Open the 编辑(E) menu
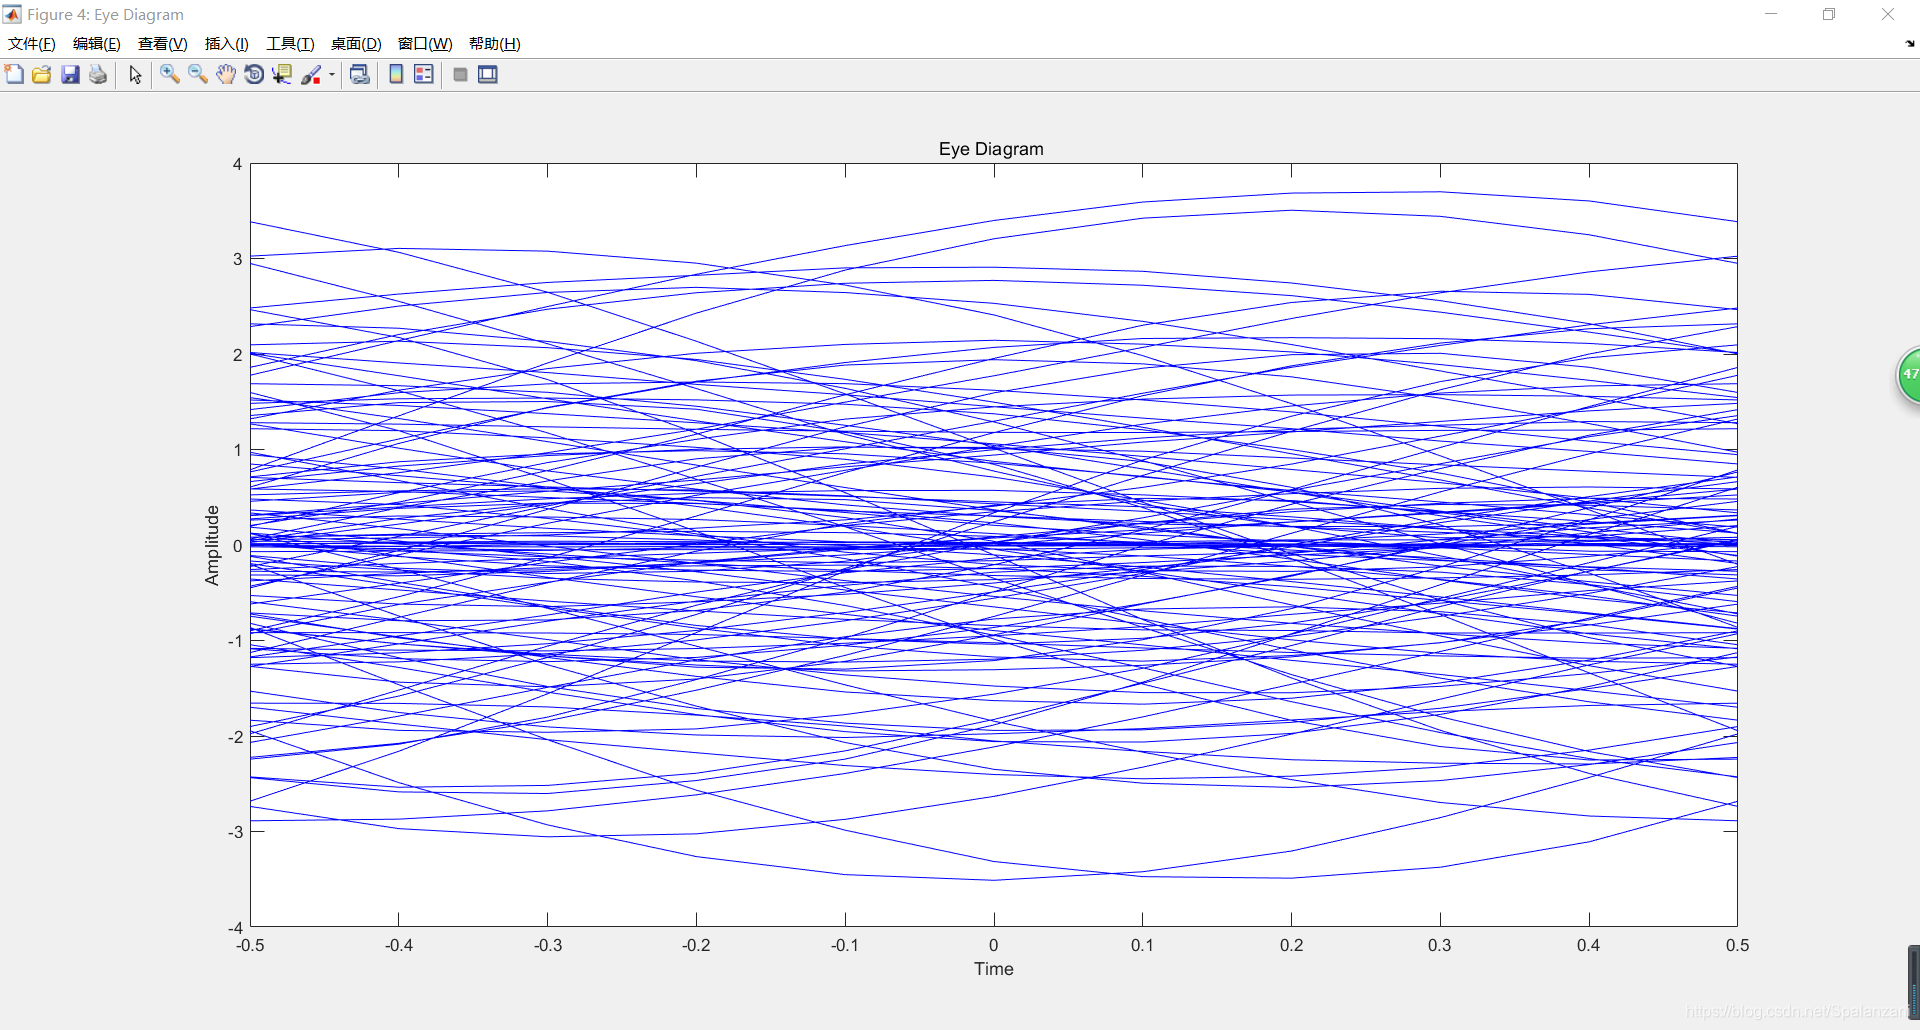The width and height of the screenshot is (1920, 1030). point(97,44)
